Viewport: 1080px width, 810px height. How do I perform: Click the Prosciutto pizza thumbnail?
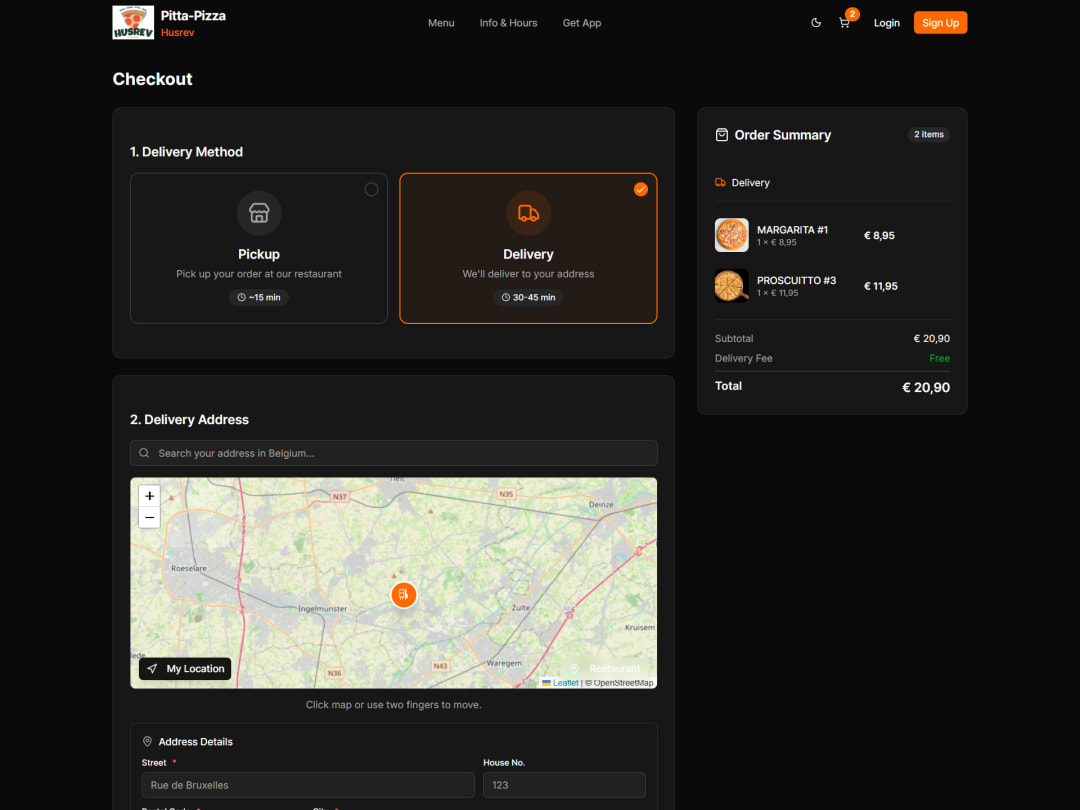pyautogui.click(x=731, y=286)
